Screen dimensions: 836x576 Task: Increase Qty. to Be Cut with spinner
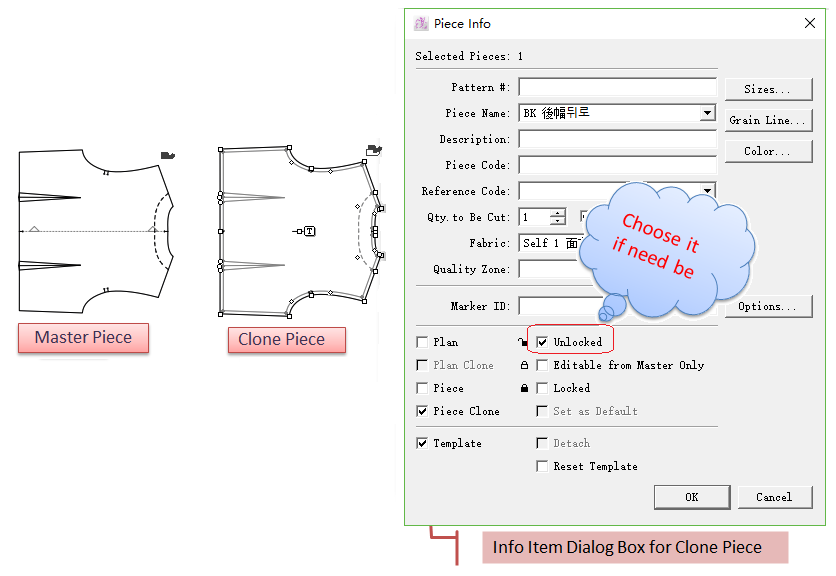[x=557, y=213]
